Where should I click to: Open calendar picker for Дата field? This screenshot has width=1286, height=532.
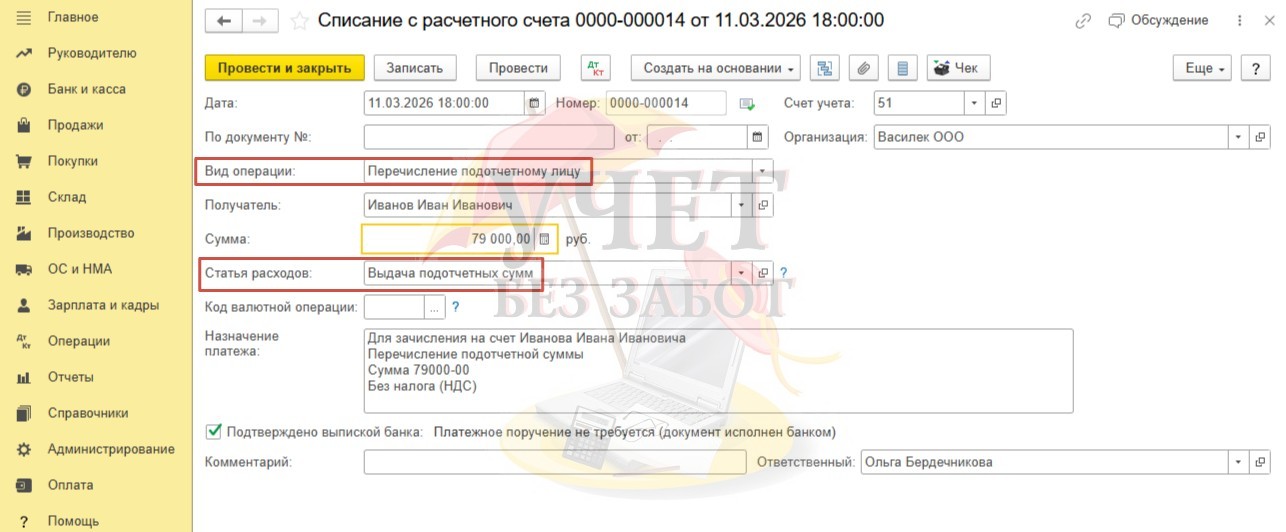click(x=534, y=103)
